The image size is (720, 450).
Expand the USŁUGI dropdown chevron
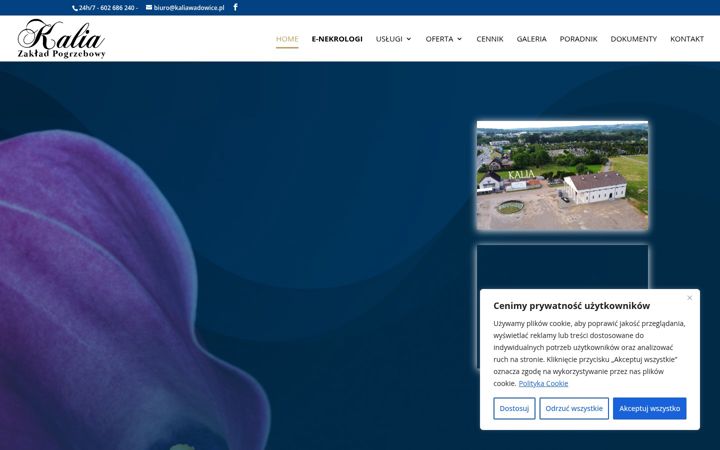[409, 39]
